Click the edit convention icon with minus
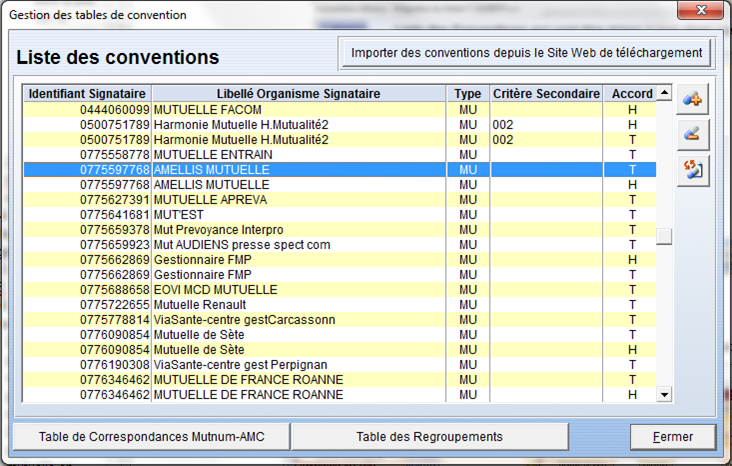Viewport: 732px width, 466px height. (x=692, y=135)
